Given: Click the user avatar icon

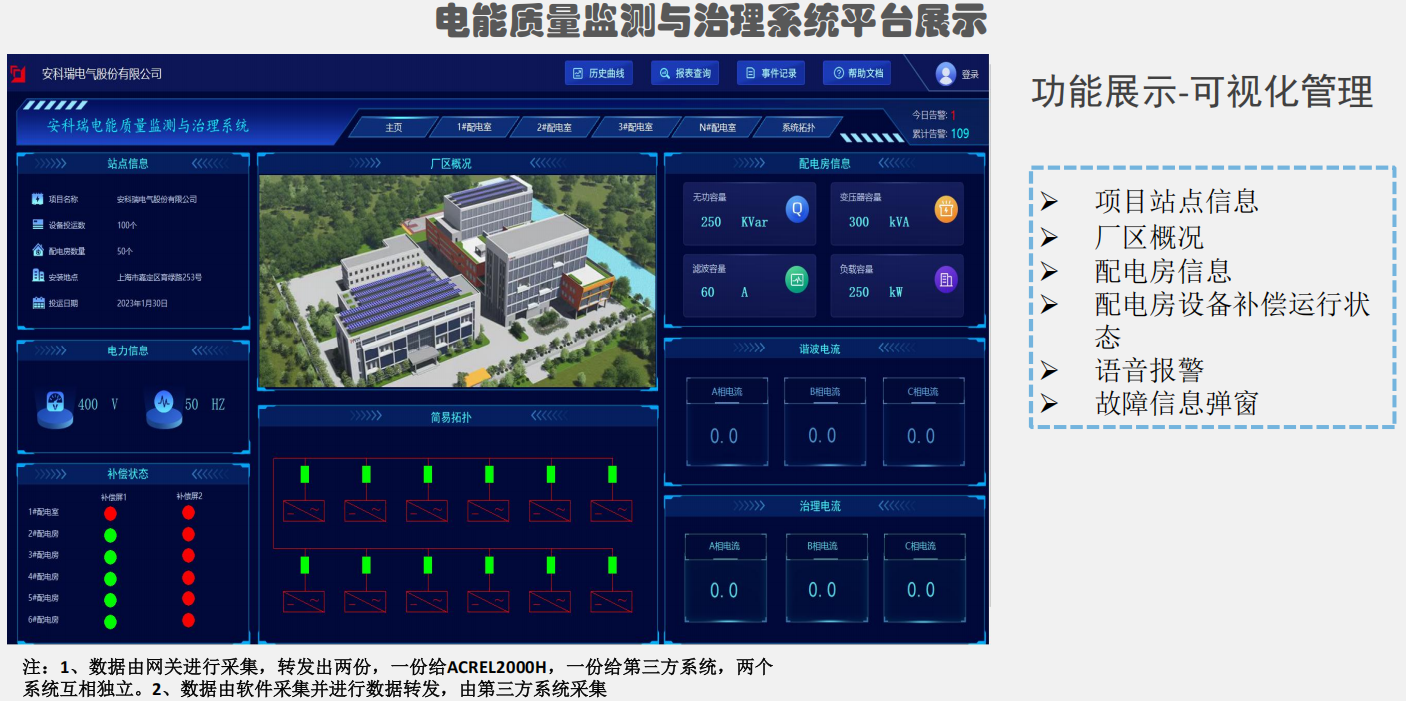Looking at the screenshot, I should click(x=946, y=73).
